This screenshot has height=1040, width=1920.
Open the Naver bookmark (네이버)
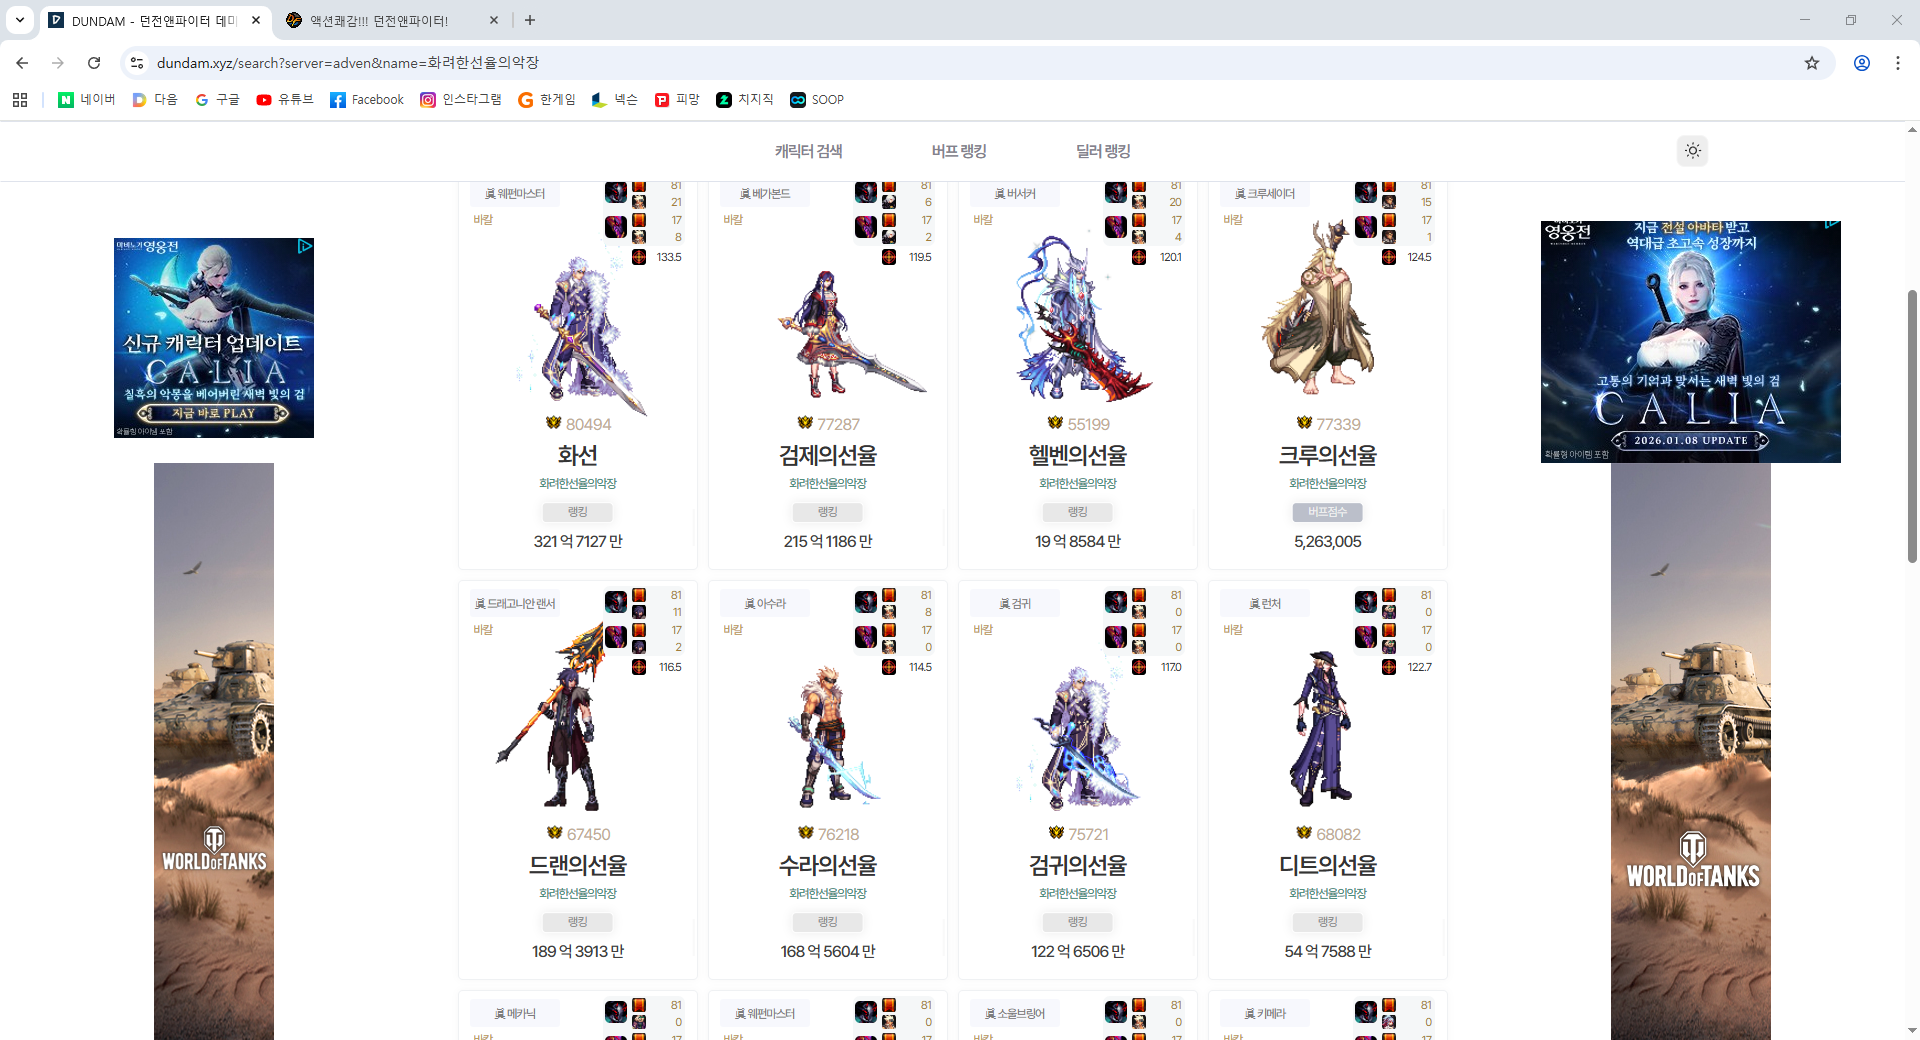(x=87, y=100)
